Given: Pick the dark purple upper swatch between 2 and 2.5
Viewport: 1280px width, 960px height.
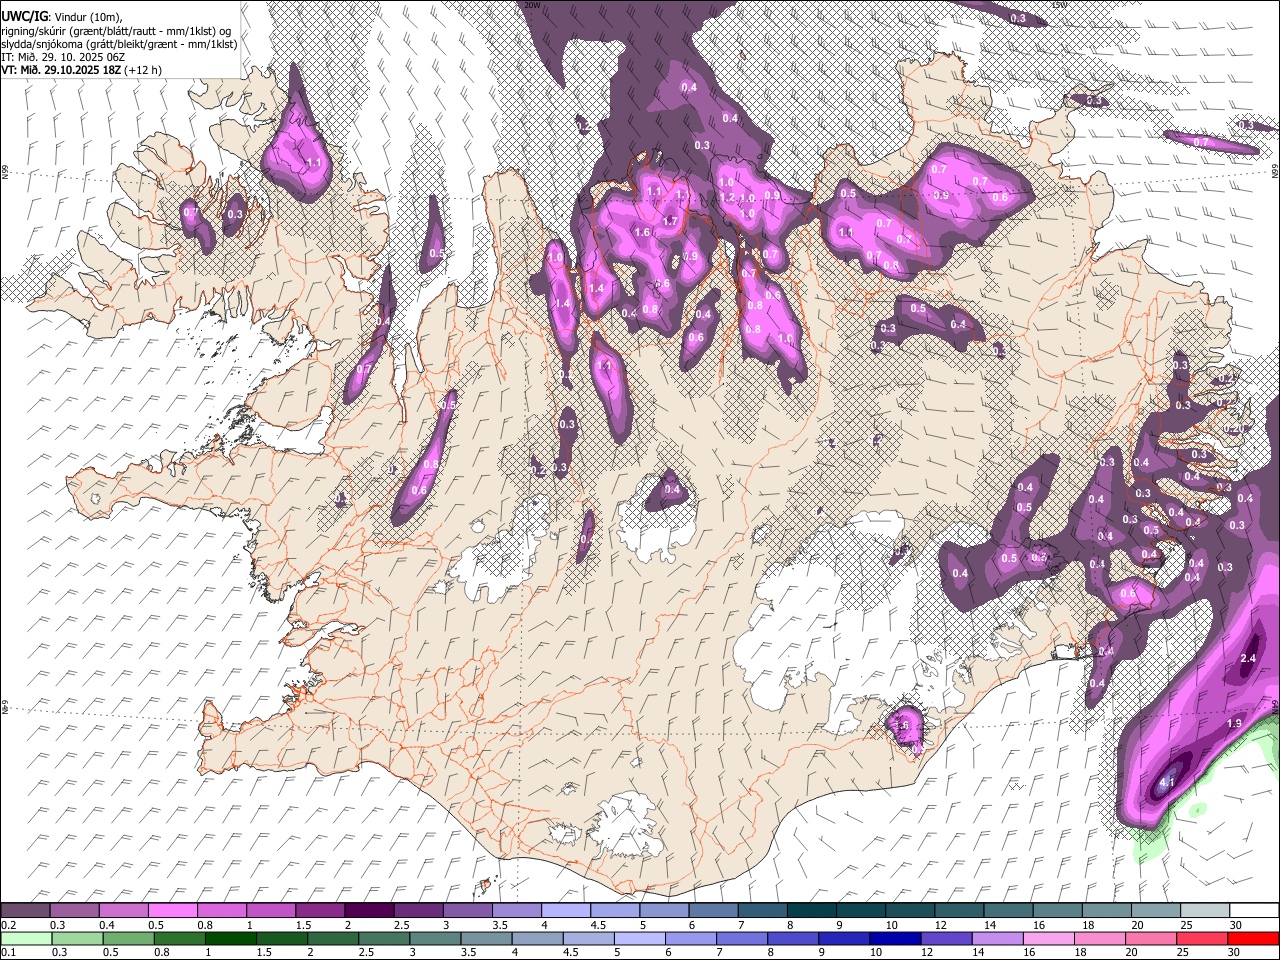Looking at the screenshot, I should pos(369,911).
